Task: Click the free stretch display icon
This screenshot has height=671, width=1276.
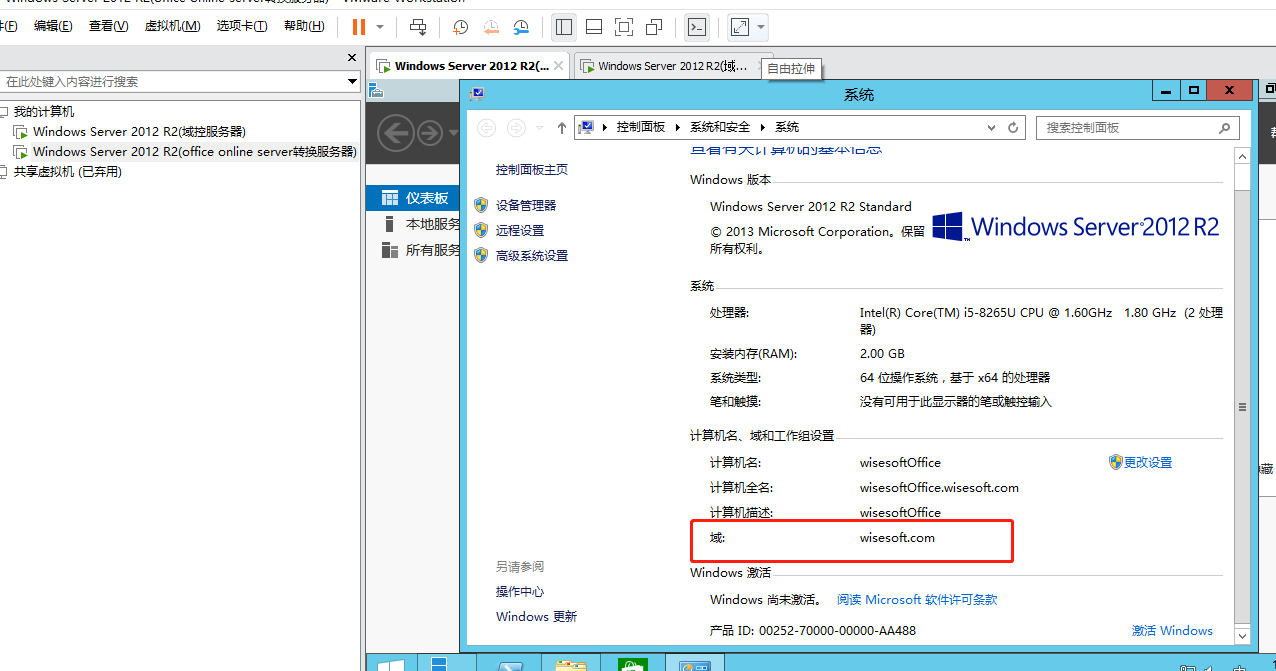Action: [740, 27]
